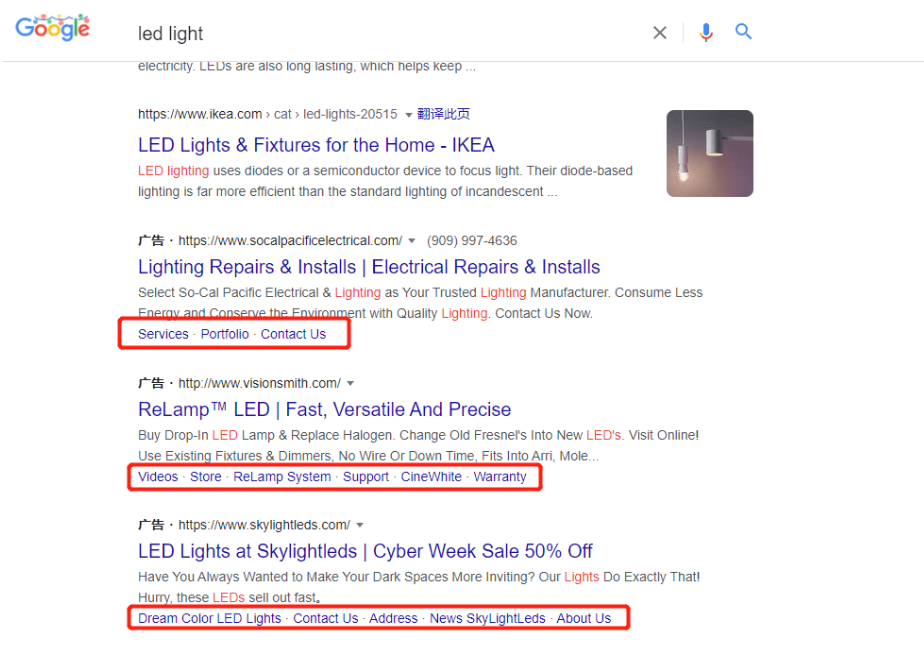Click the magnifying glass search icon
The image size is (924, 664).
(x=743, y=32)
